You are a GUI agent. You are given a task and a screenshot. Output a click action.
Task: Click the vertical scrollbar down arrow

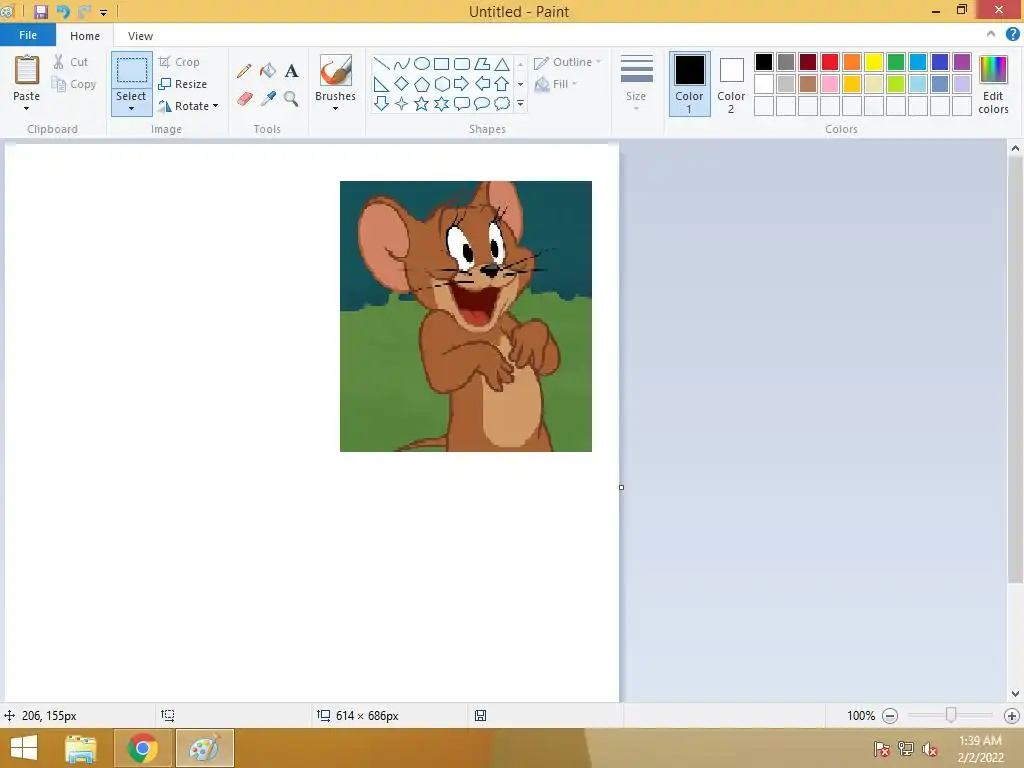(1016, 694)
